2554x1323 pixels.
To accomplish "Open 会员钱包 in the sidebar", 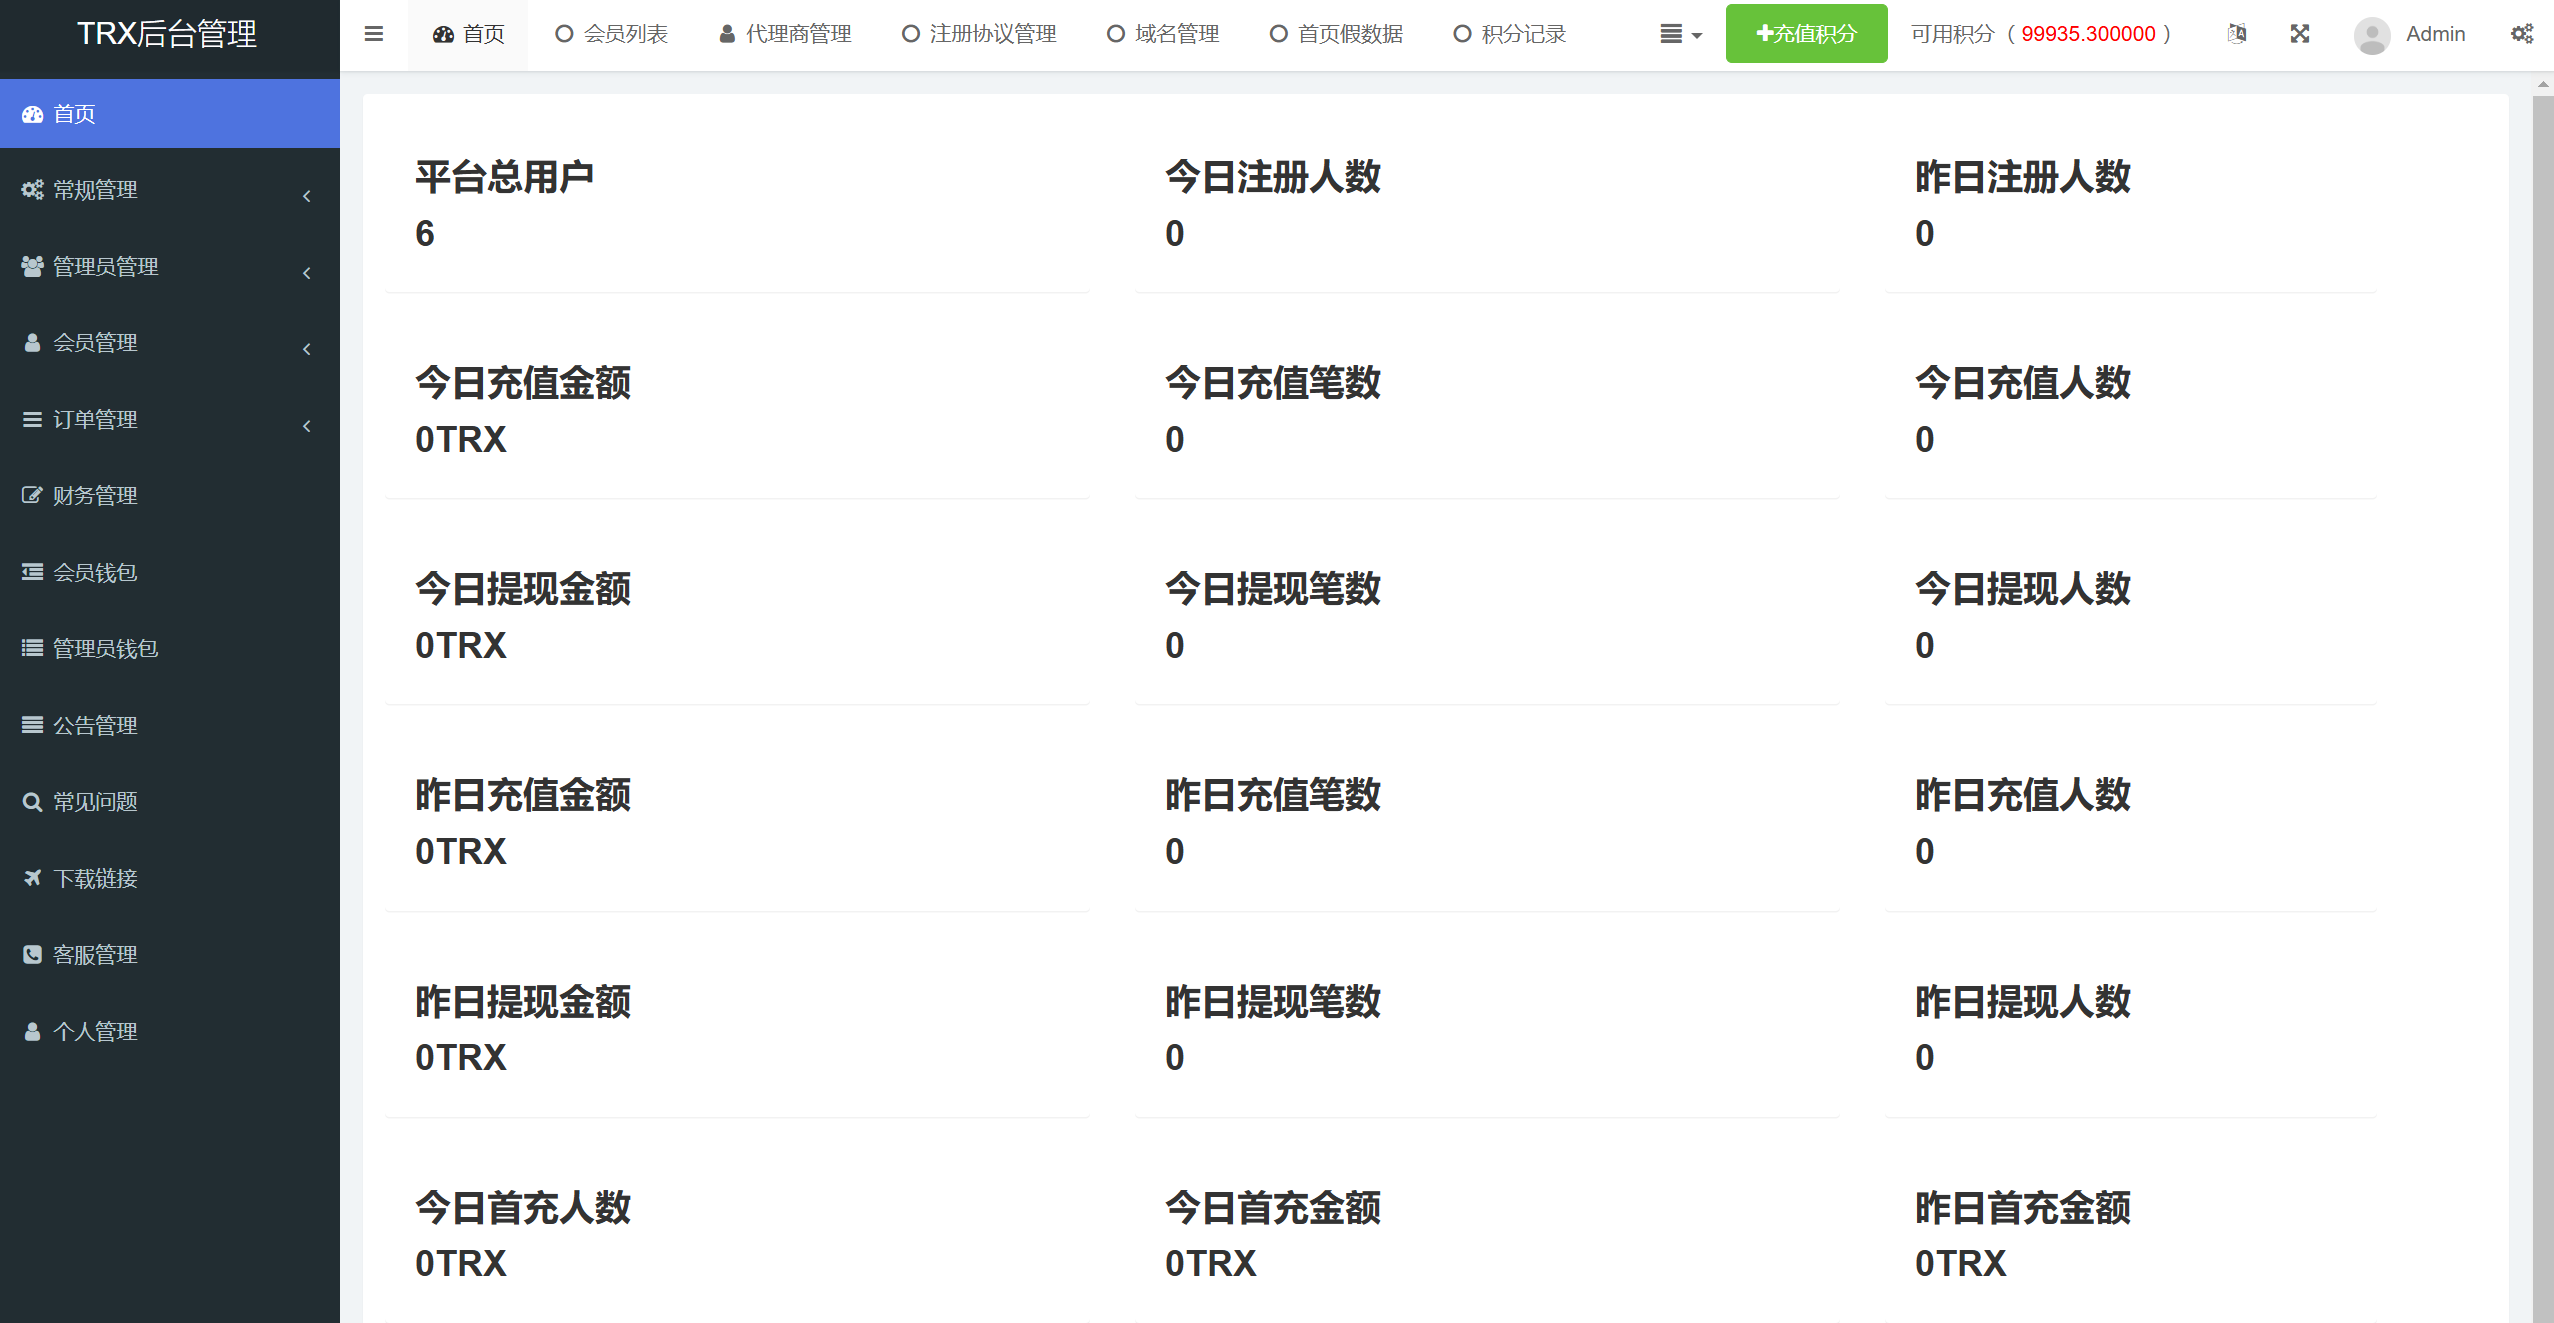I will (95, 573).
